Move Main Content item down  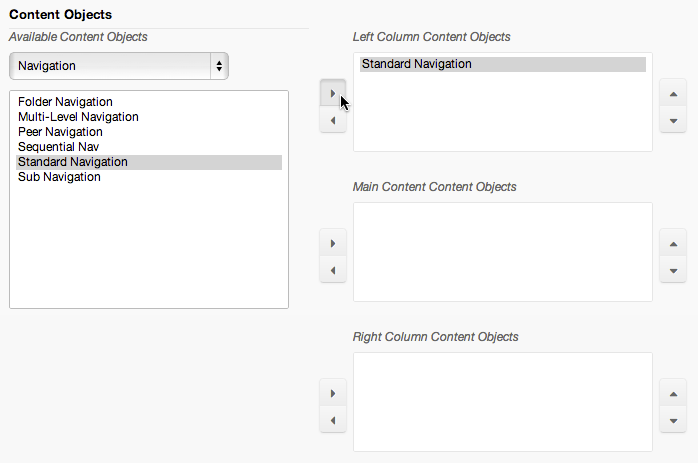click(x=673, y=270)
